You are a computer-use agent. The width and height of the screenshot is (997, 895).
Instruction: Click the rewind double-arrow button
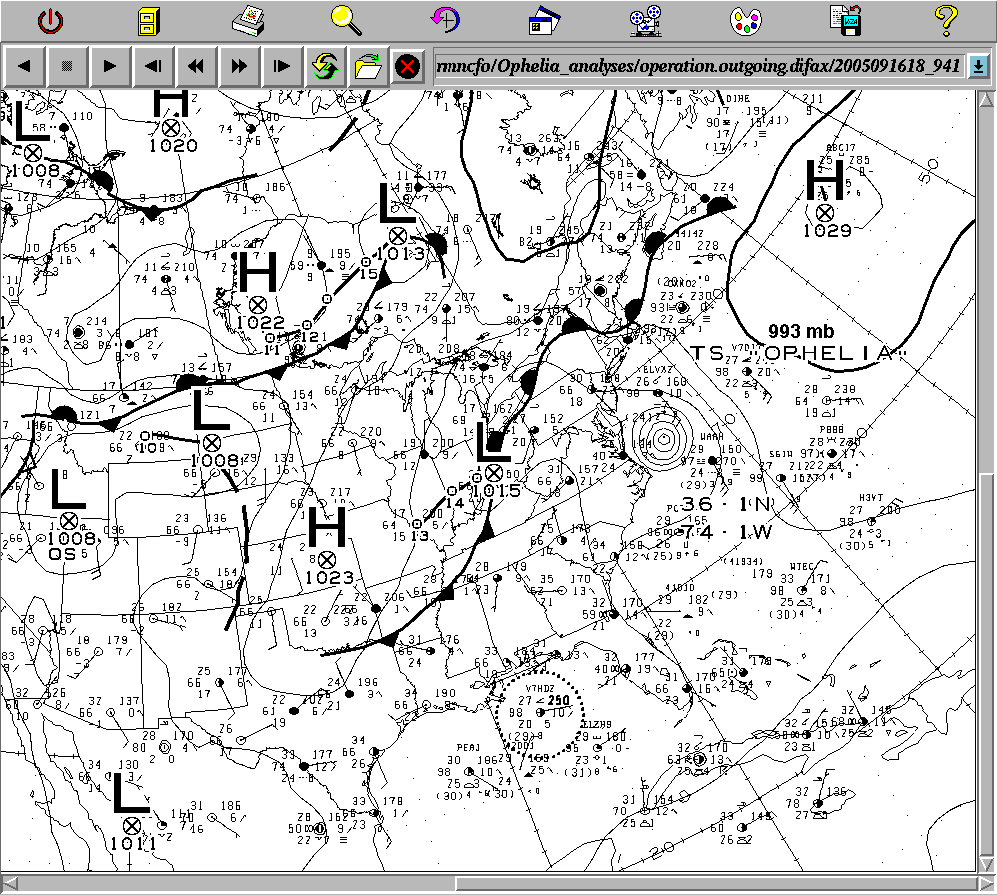click(196, 67)
